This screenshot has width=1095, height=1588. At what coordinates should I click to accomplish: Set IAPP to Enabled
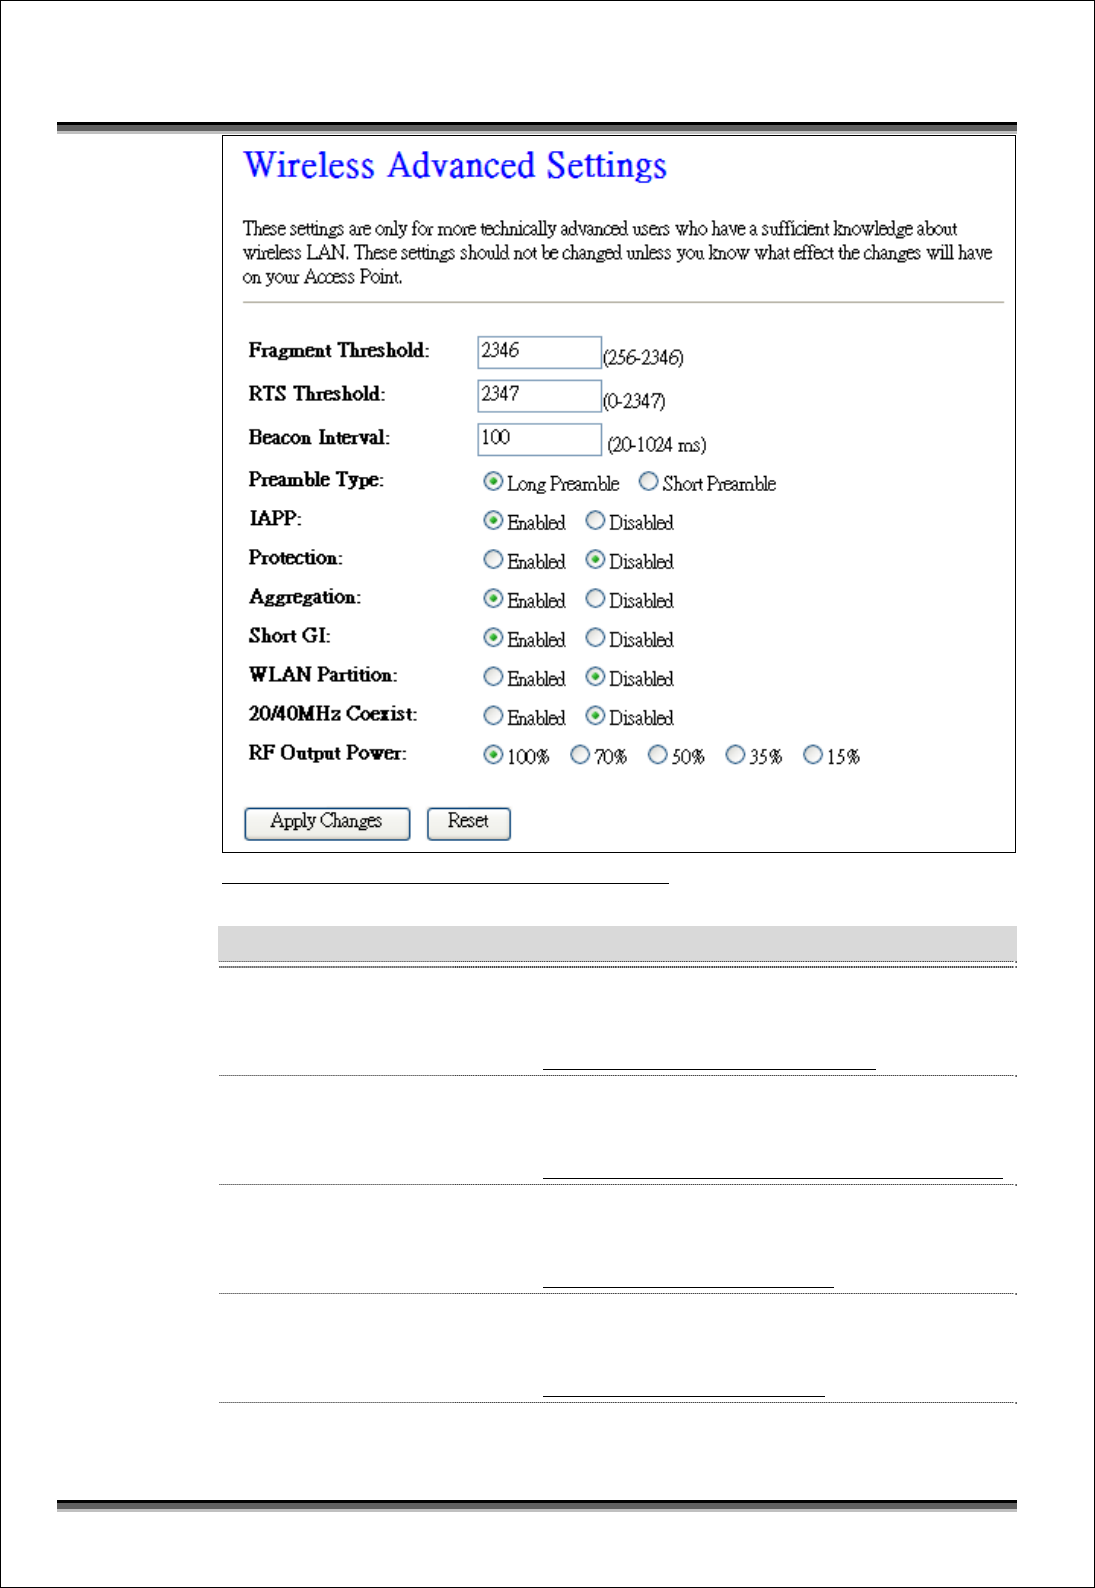coord(493,521)
